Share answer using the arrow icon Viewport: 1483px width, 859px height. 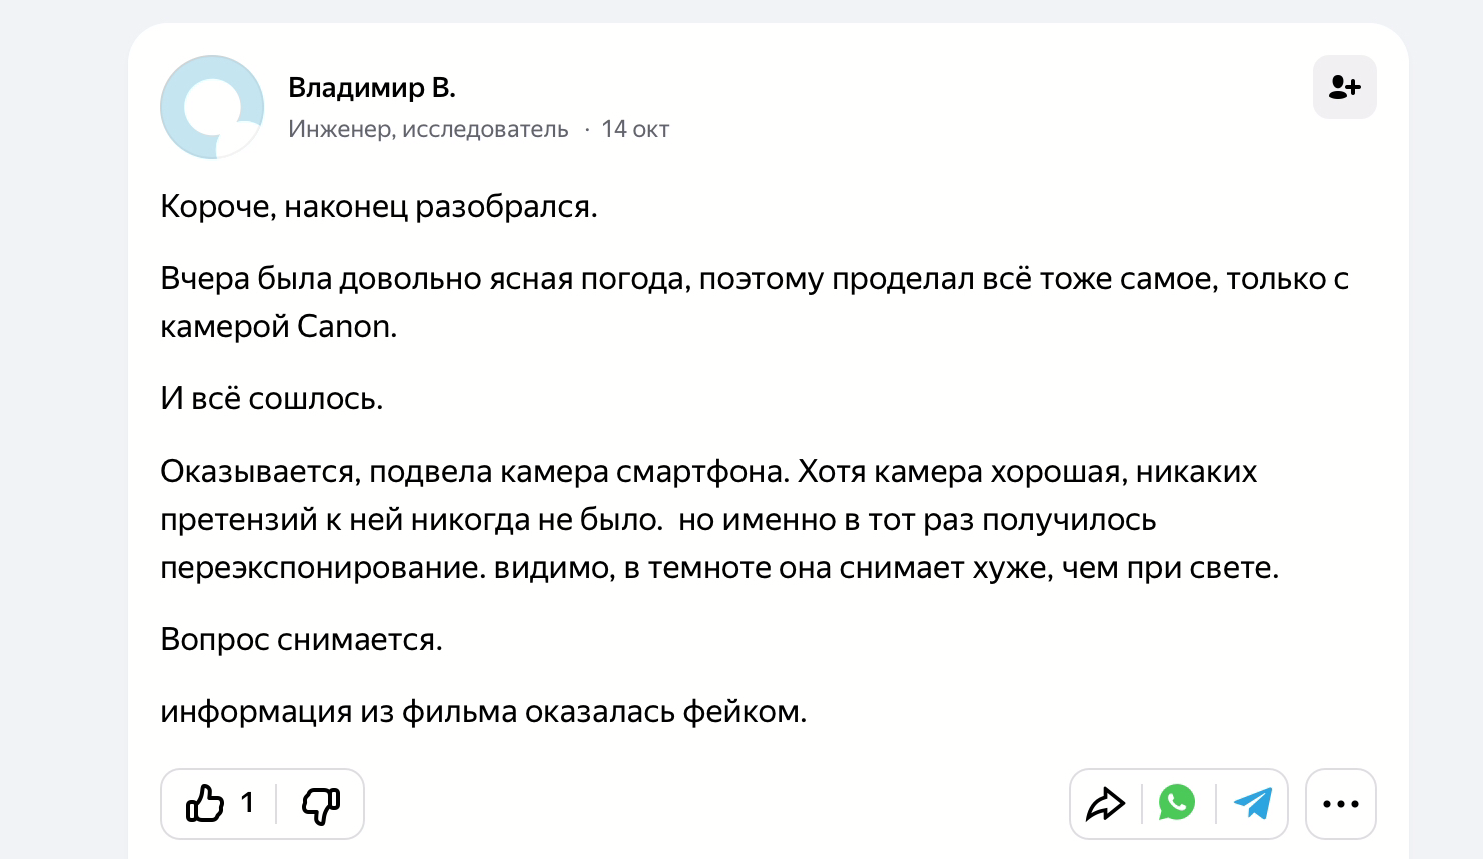pos(1105,804)
